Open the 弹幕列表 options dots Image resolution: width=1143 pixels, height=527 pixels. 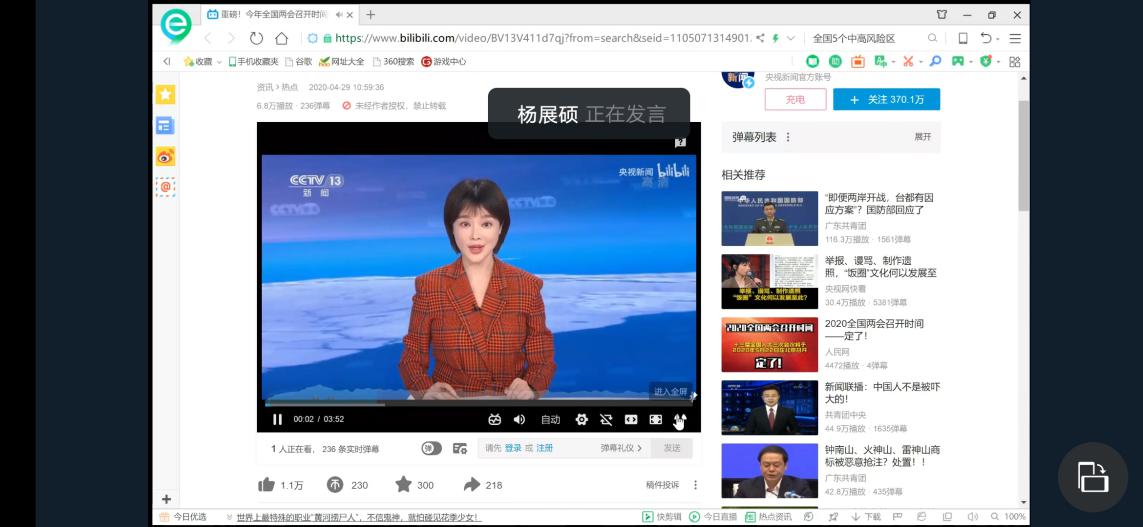click(788, 137)
